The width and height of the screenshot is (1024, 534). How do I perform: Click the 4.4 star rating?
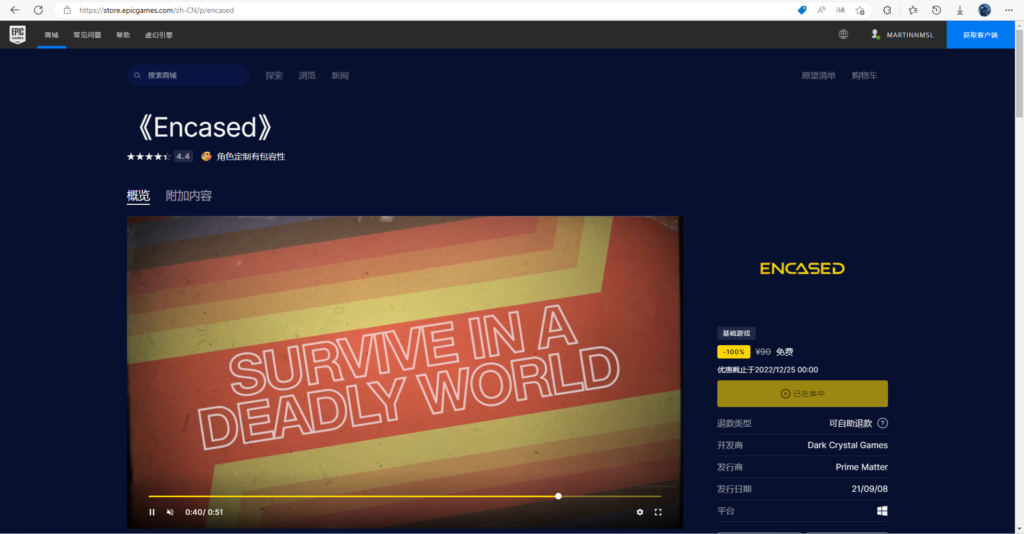159,156
